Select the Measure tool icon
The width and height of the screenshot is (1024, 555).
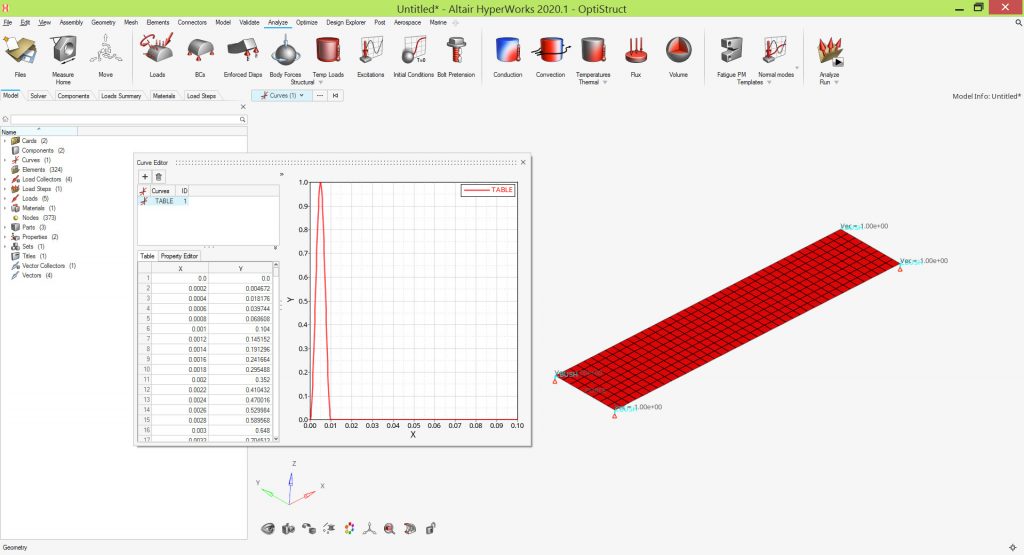tap(63, 52)
